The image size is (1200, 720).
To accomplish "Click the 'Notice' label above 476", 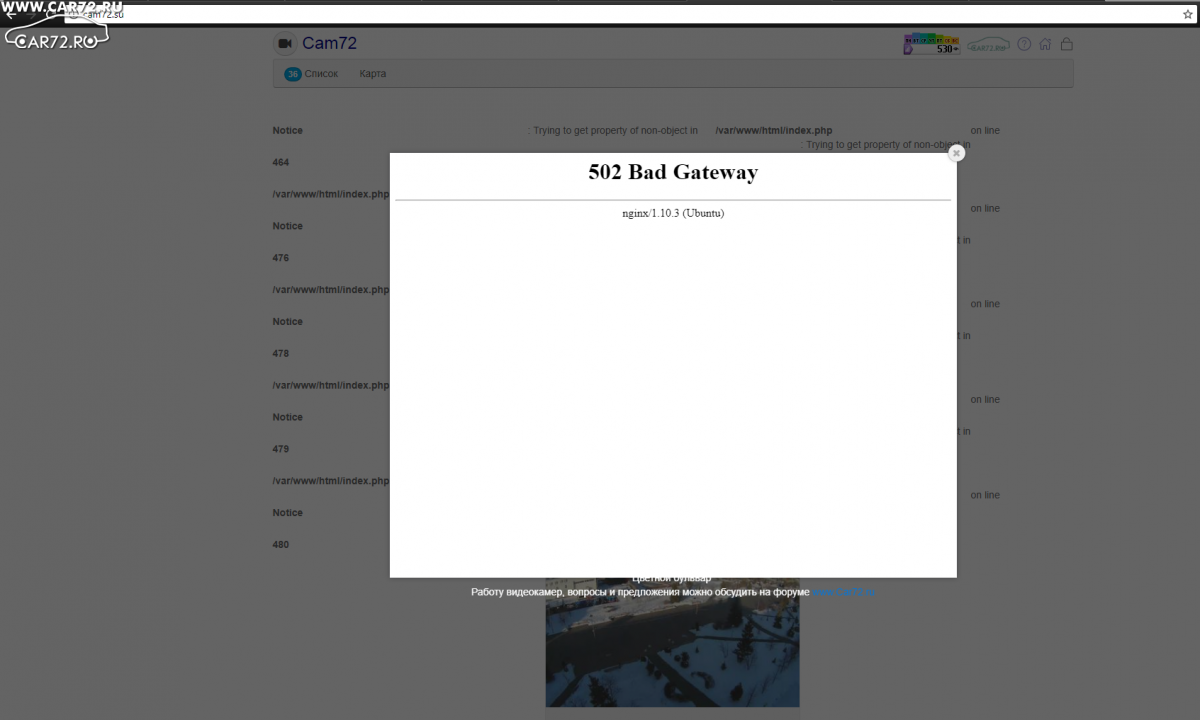I will pos(287,226).
